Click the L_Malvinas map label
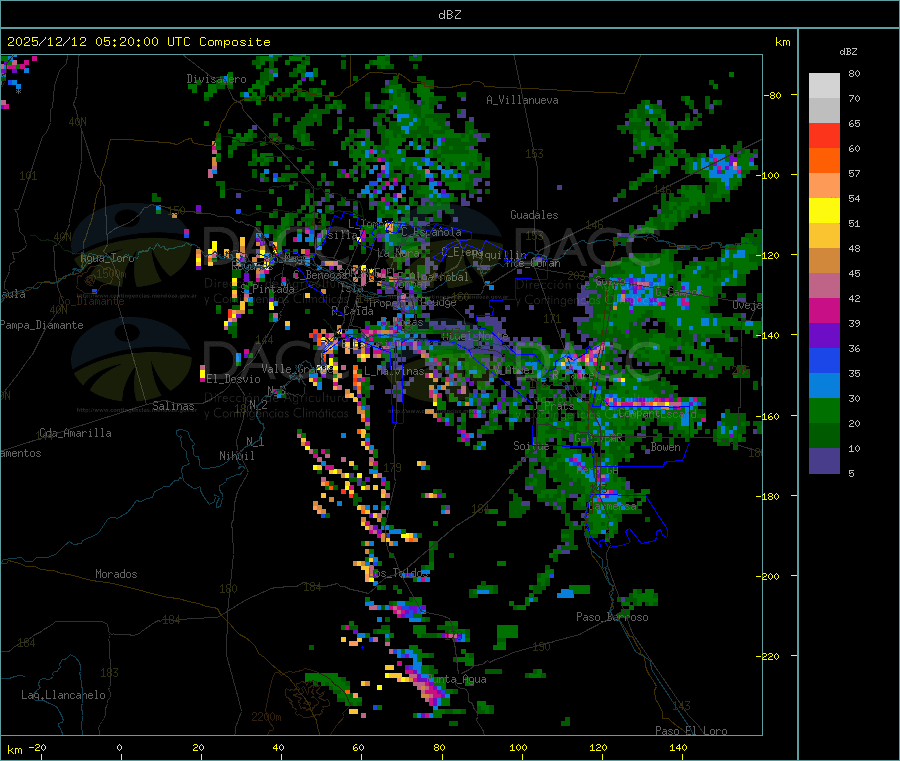Screen dimensions: 900x761 pos(394,372)
